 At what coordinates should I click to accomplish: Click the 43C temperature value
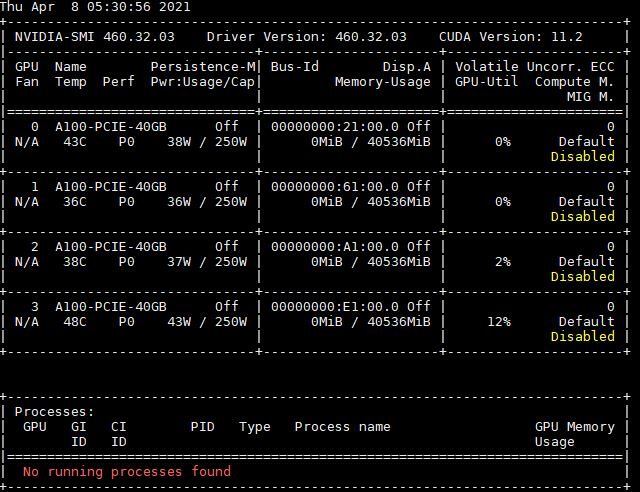[75, 142]
